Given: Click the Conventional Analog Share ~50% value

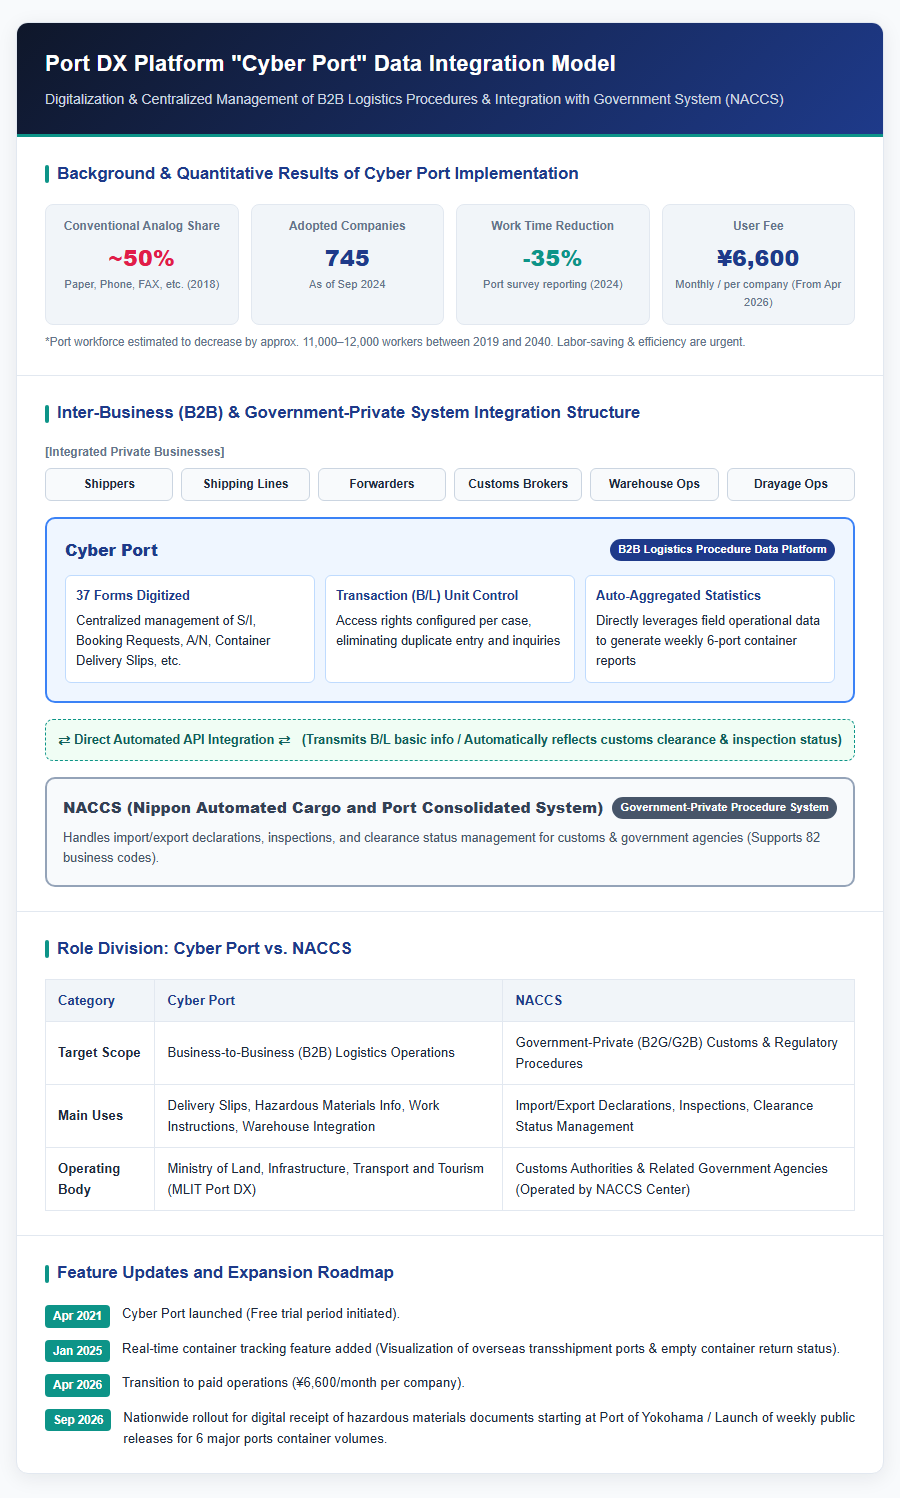Looking at the screenshot, I should coord(142,258).
